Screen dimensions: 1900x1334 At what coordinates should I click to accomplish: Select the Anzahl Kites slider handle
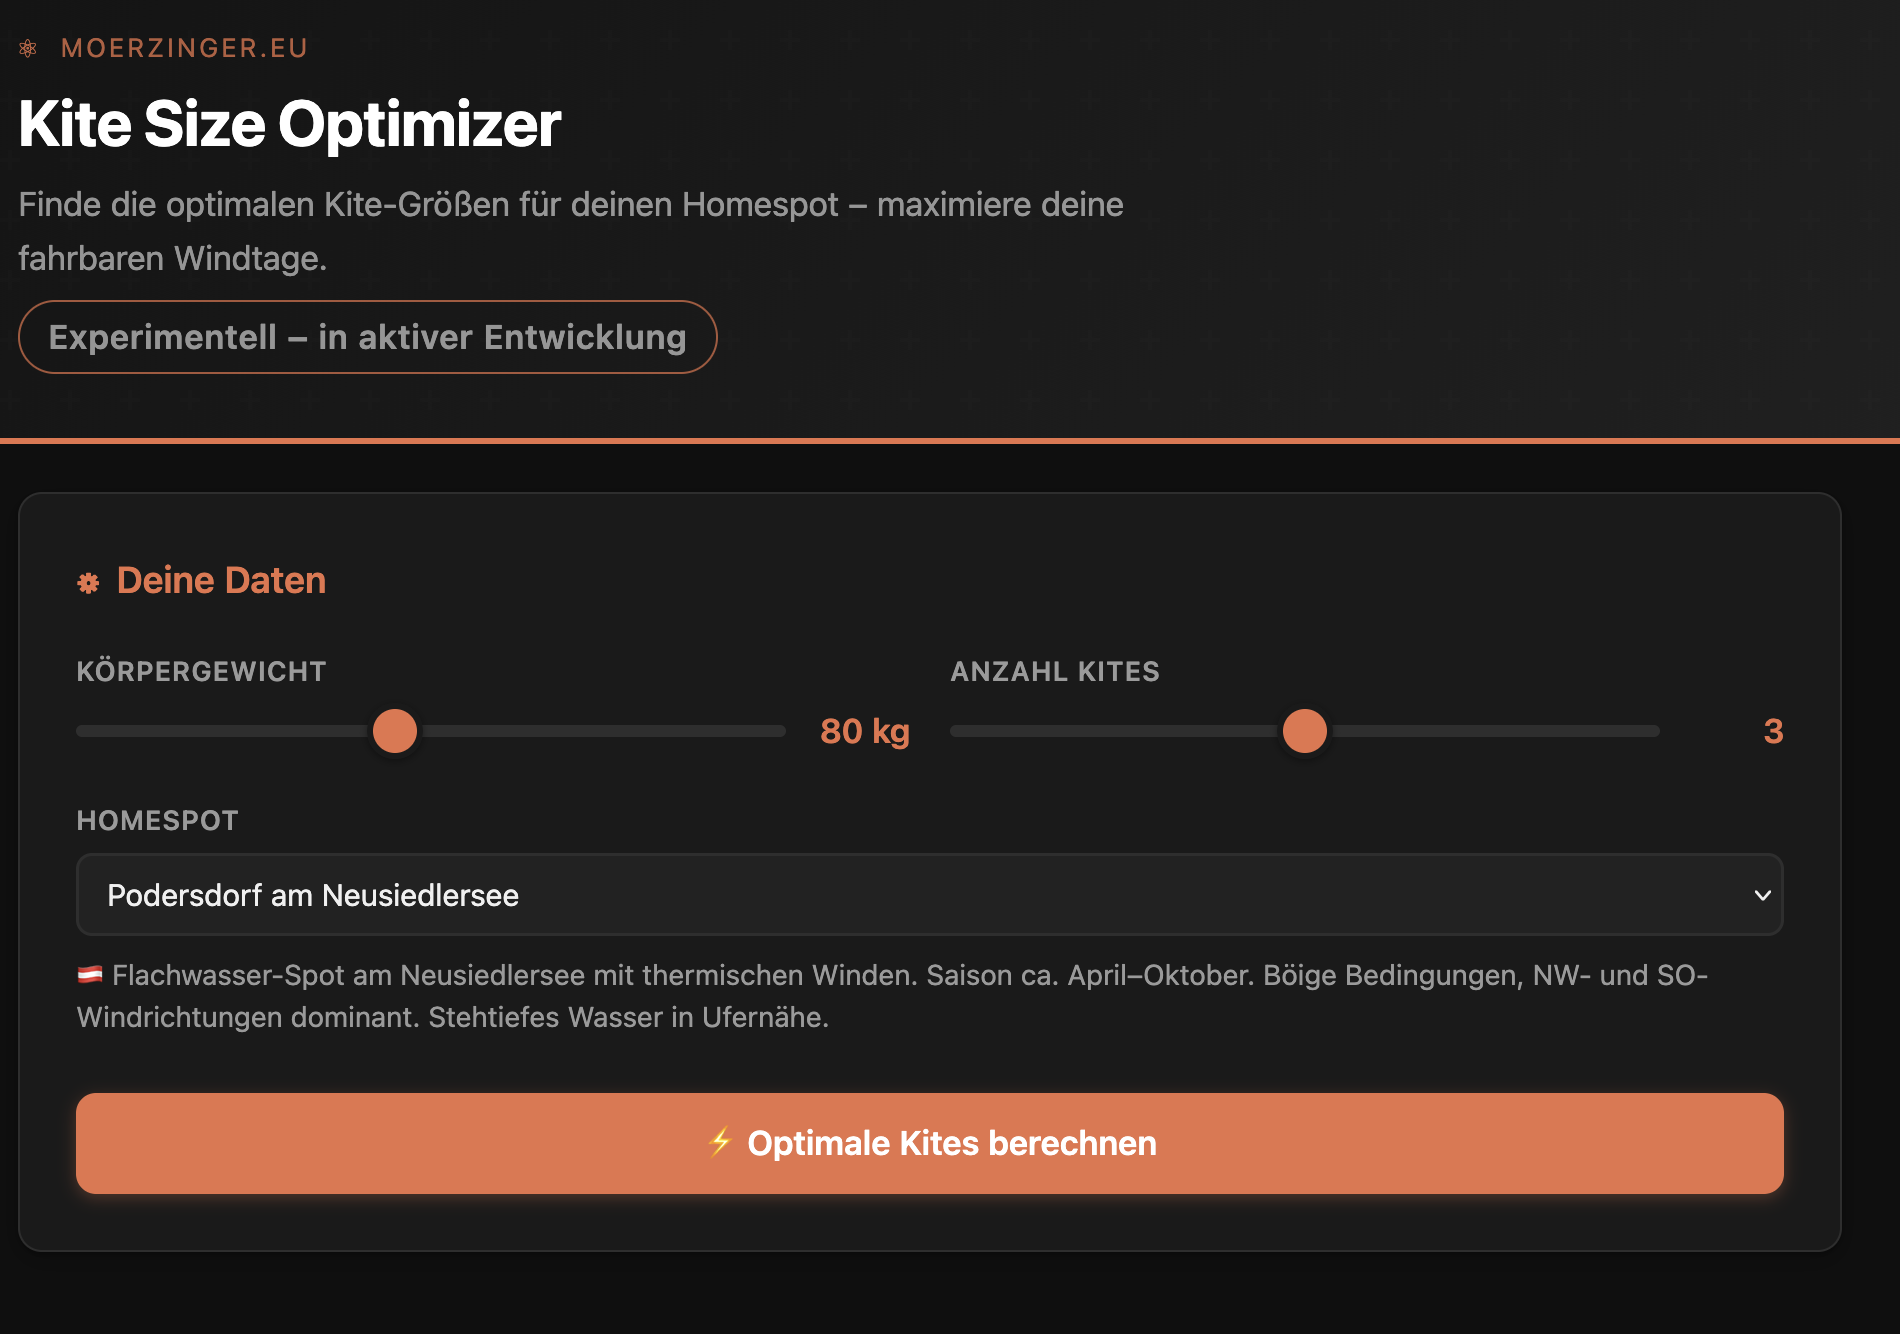(1305, 731)
